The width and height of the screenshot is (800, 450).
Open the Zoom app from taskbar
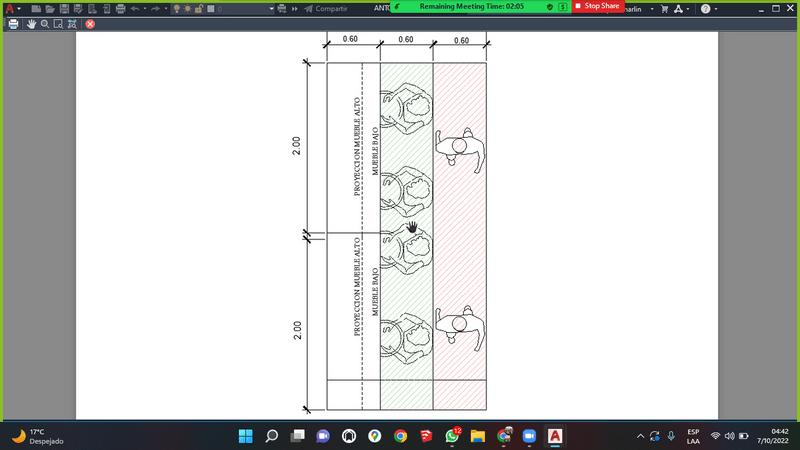click(530, 436)
